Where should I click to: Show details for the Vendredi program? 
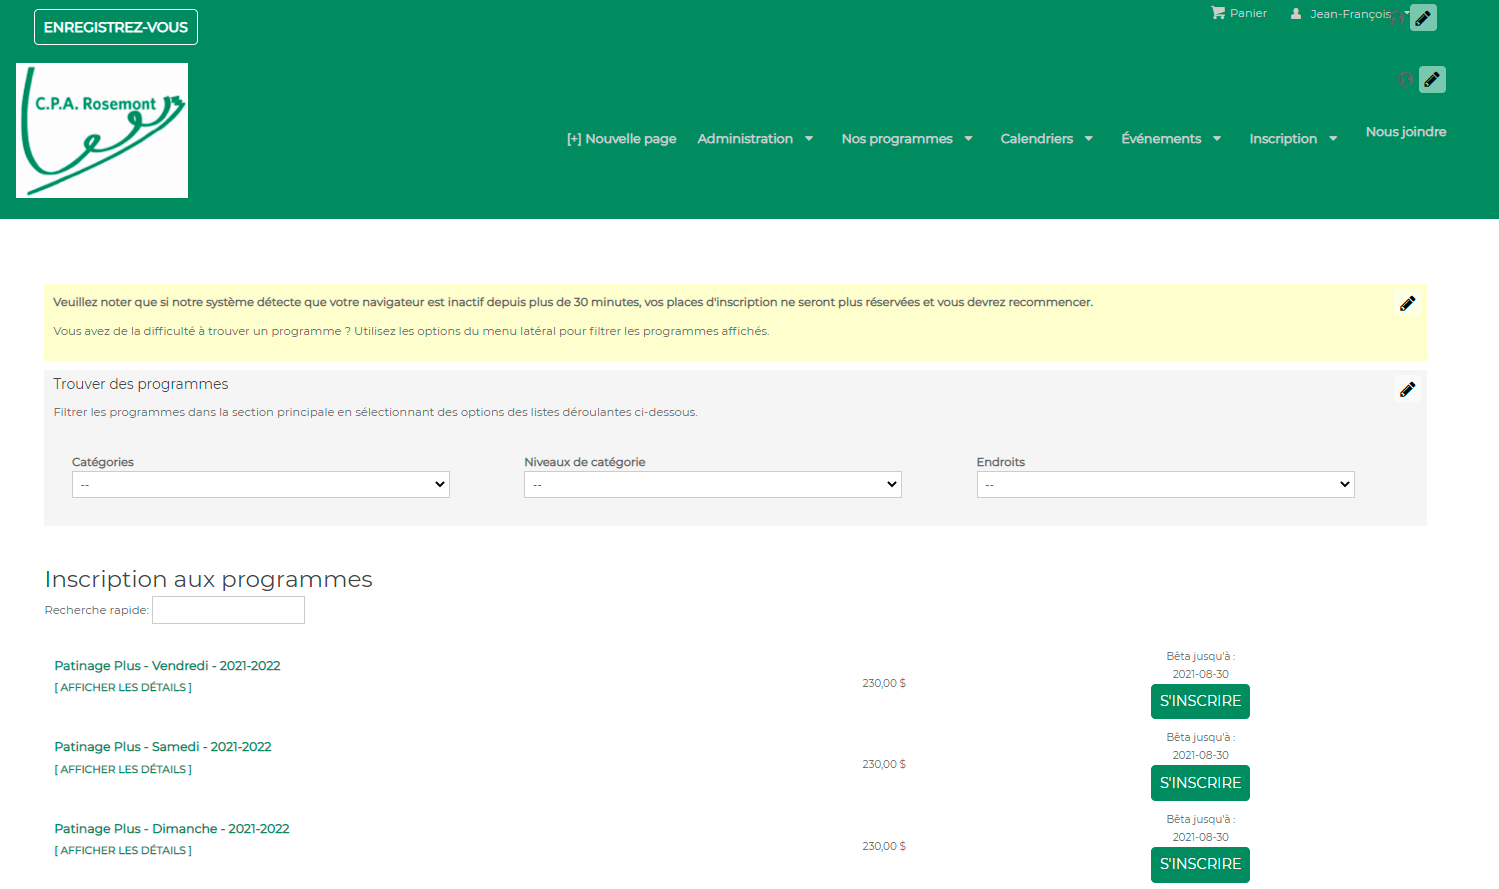click(x=123, y=688)
